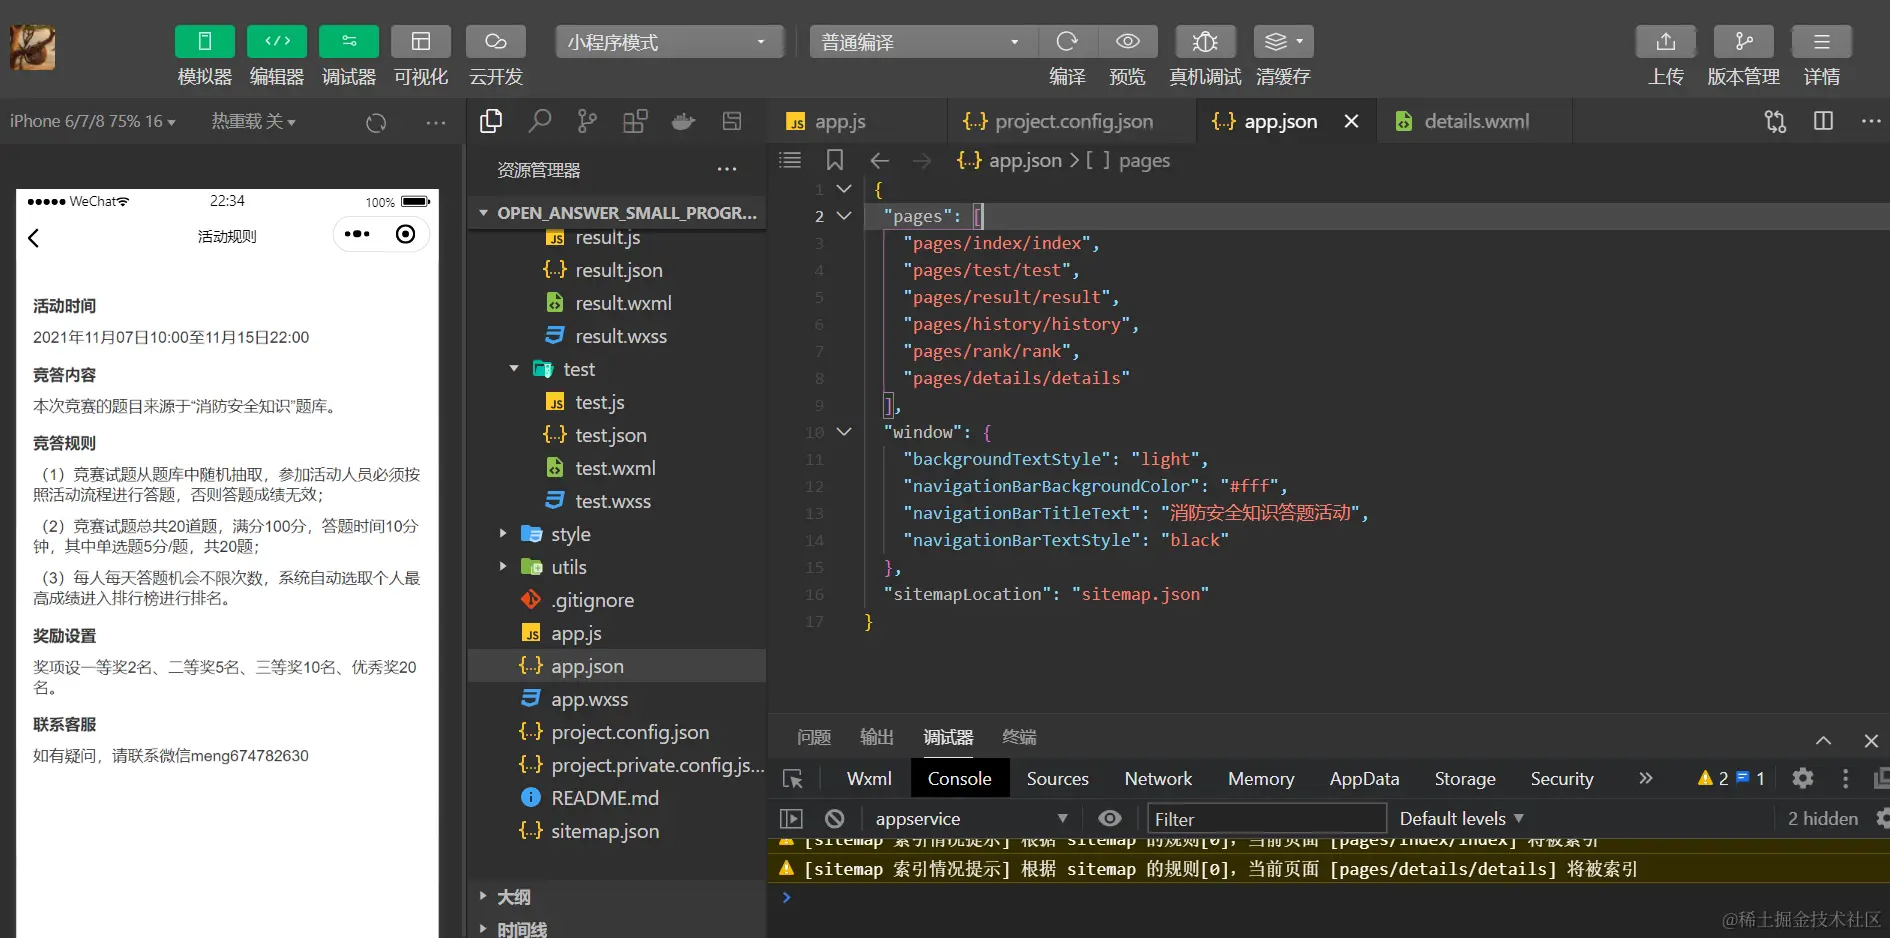Toggle the debugger (调试器) panel
The width and height of the screenshot is (1890, 938).
(x=349, y=42)
